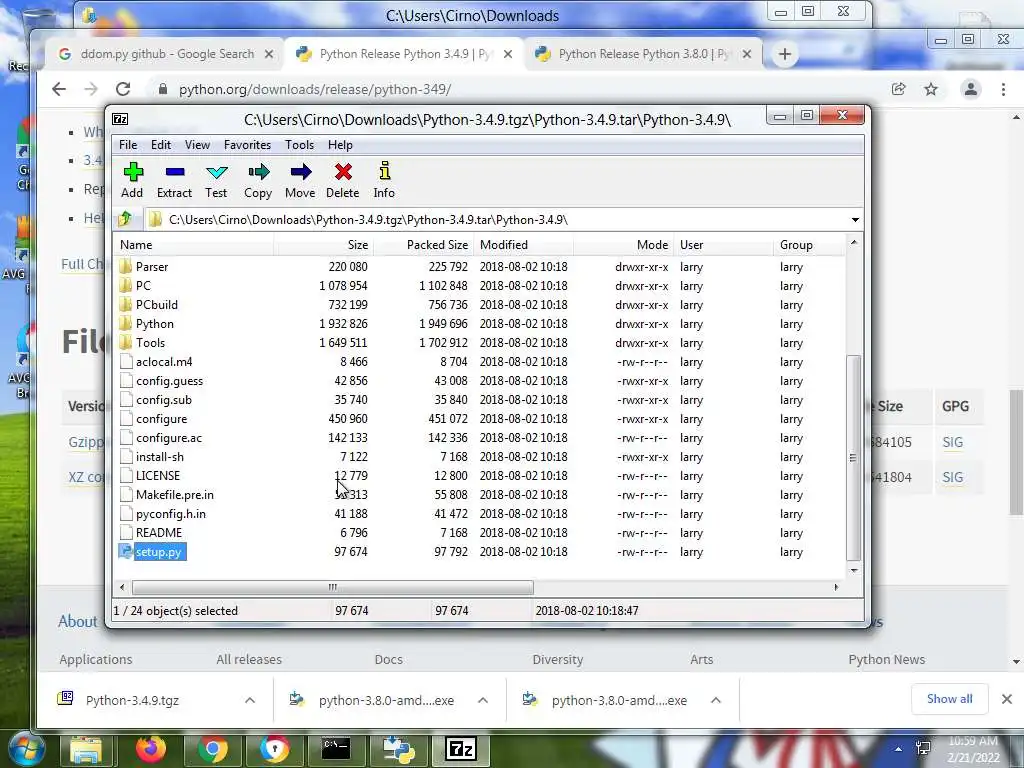Open a new Chrome tab

click(785, 54)
